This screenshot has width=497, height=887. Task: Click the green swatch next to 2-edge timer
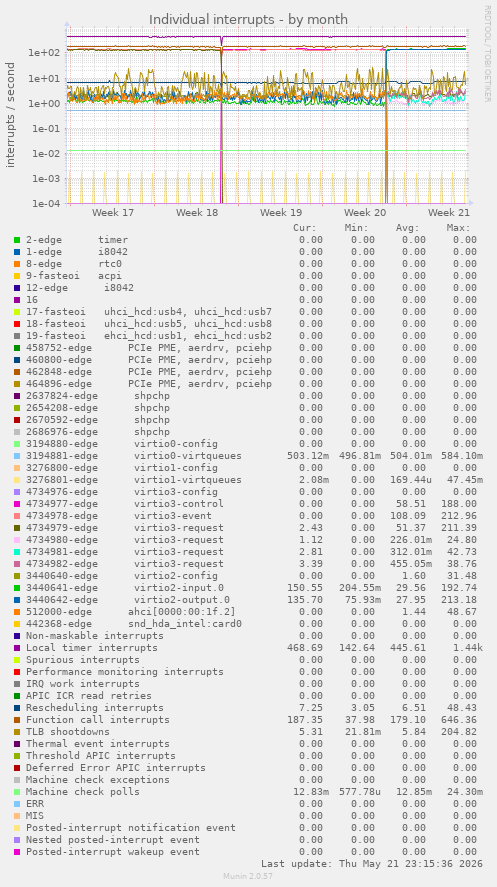coord(17,240)
